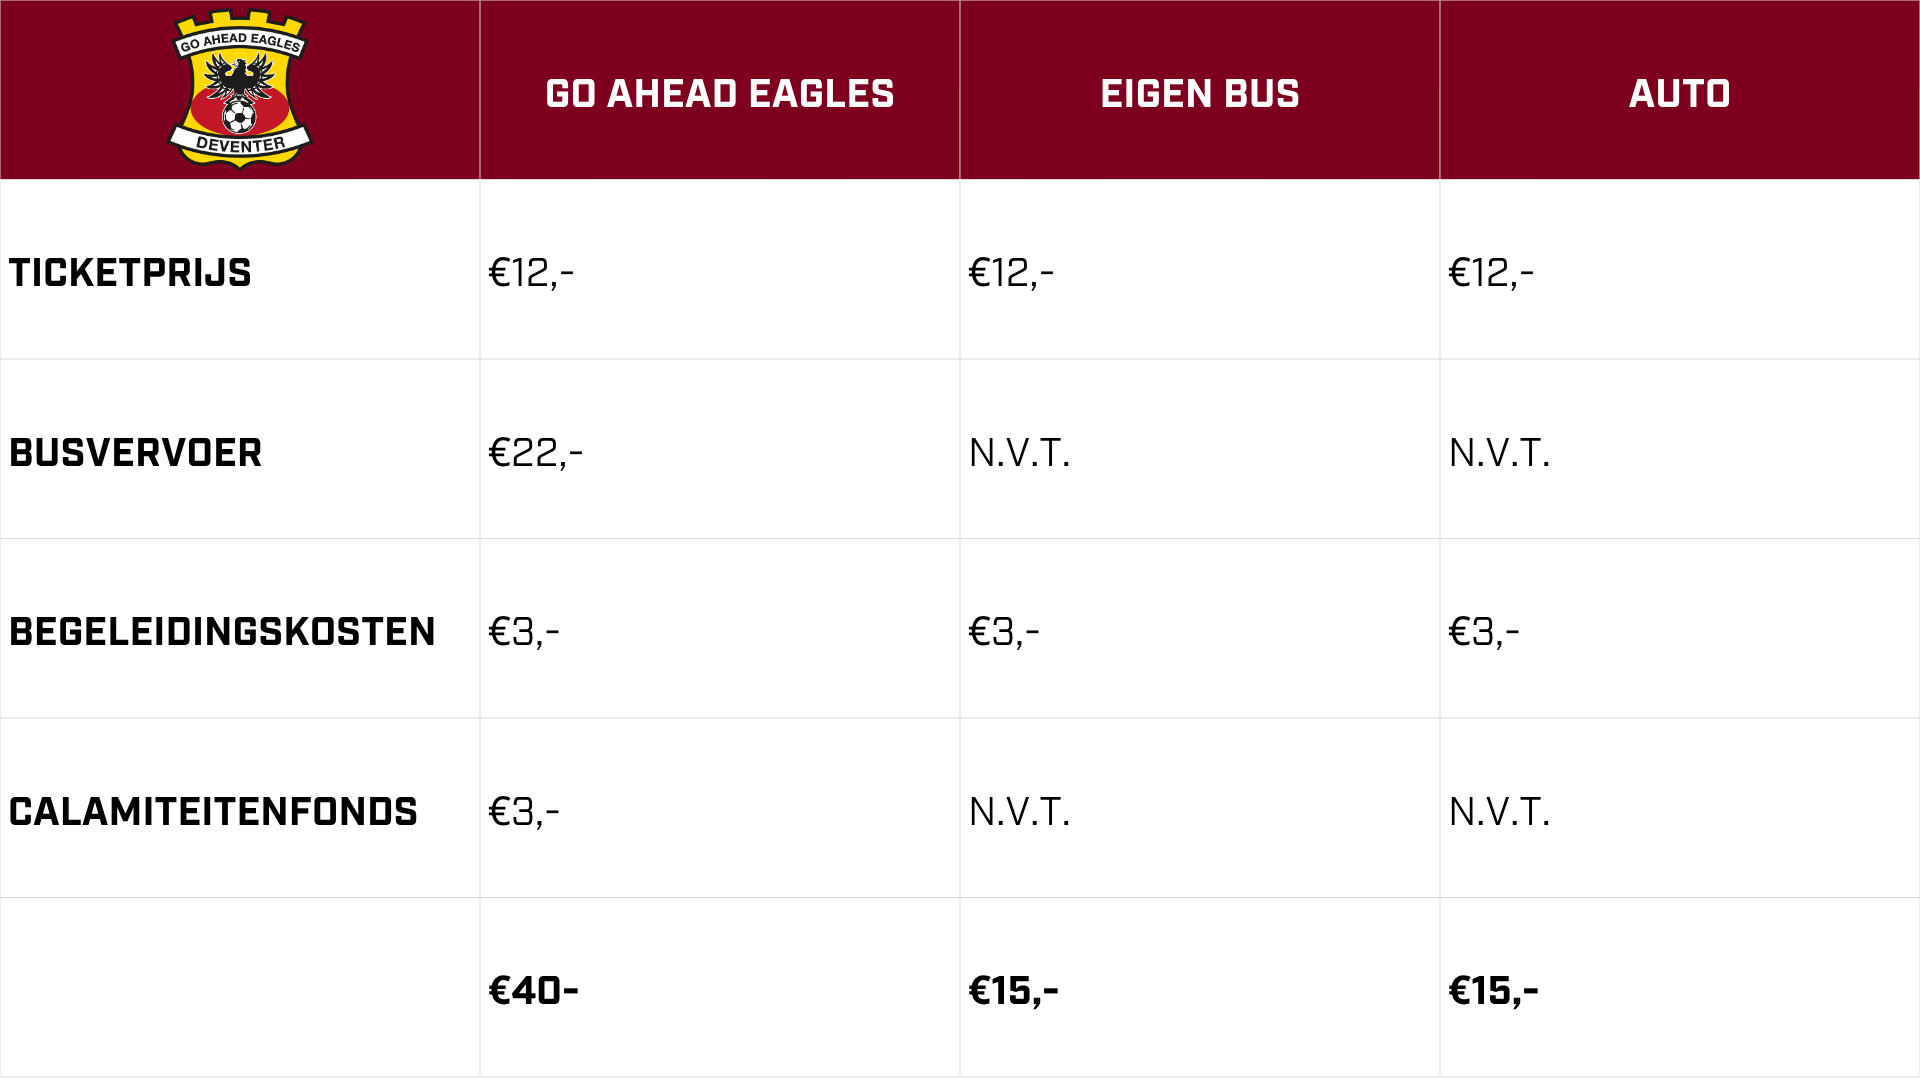The image size is (1920, 1080).
Task: Click the CALAMITEITENFONDS row label
Action: pos(213,812)
